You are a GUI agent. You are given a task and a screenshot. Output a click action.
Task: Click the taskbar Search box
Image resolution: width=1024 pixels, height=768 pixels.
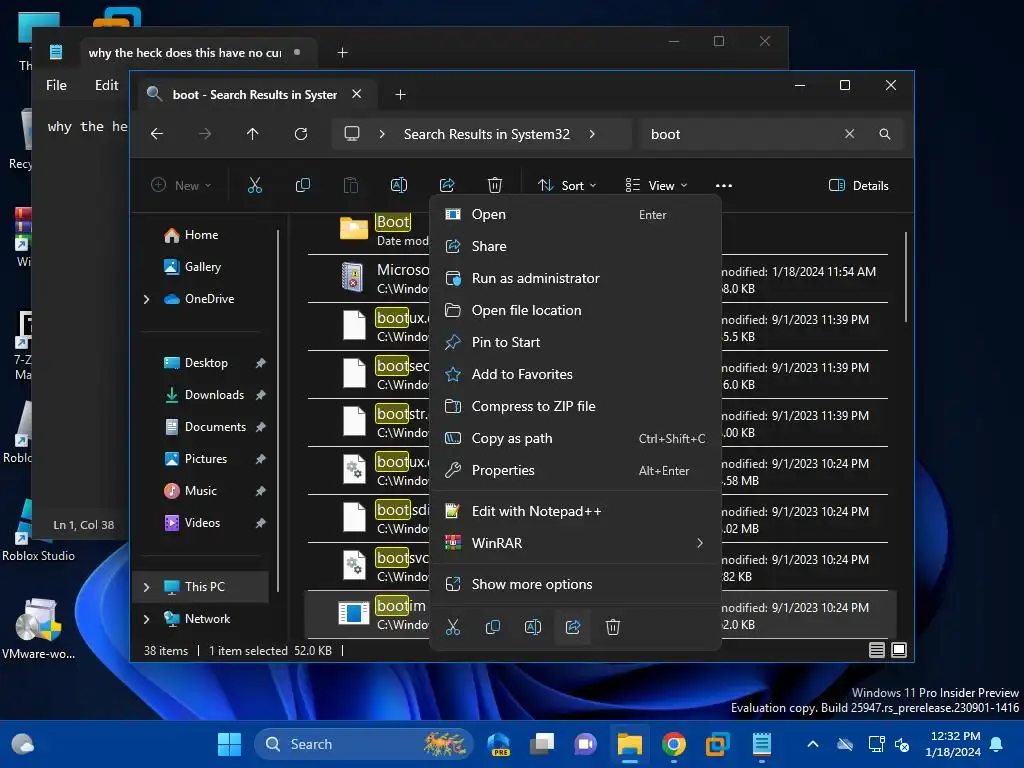click(x=363, y=744)
